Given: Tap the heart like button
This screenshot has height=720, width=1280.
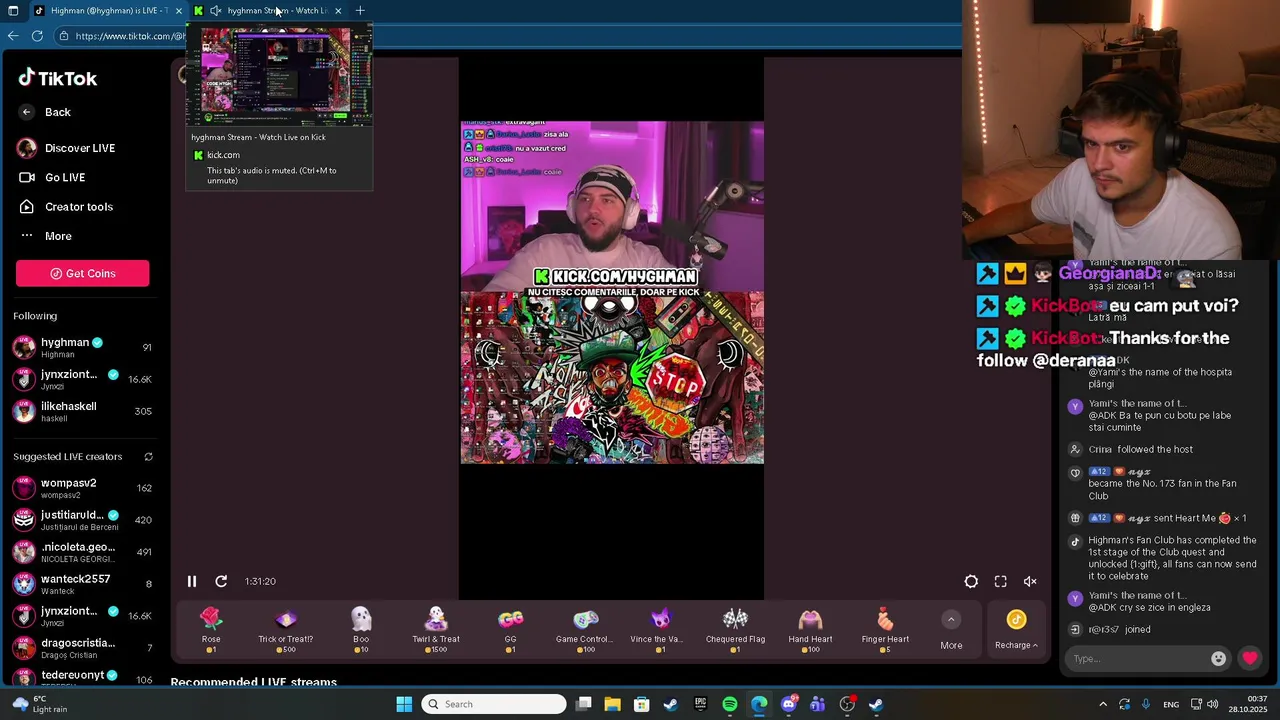Looking at the screenshot, I should 1250,658.
